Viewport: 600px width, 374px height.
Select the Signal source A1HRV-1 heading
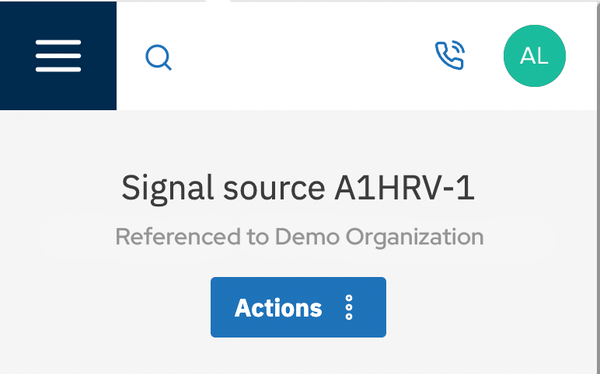click(x=298, y=188)
